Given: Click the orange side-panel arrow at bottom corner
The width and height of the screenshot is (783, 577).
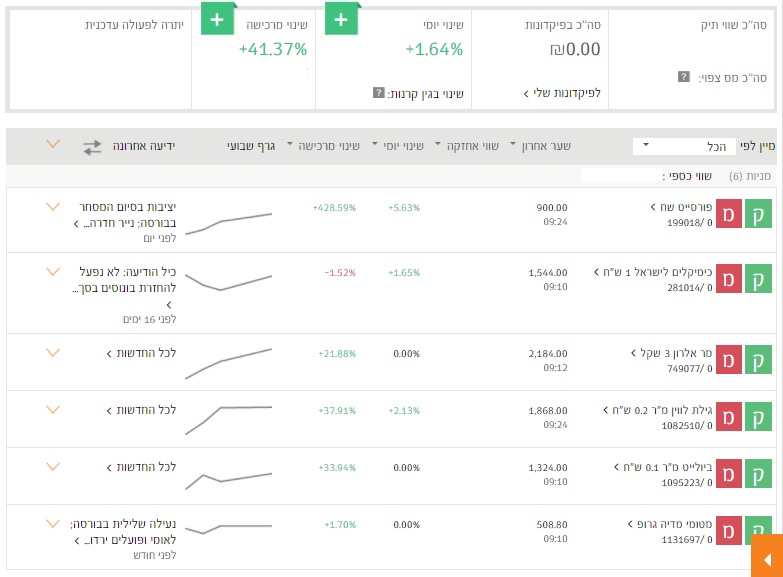Looking at the screenshot, I should [x=766, y=555].
